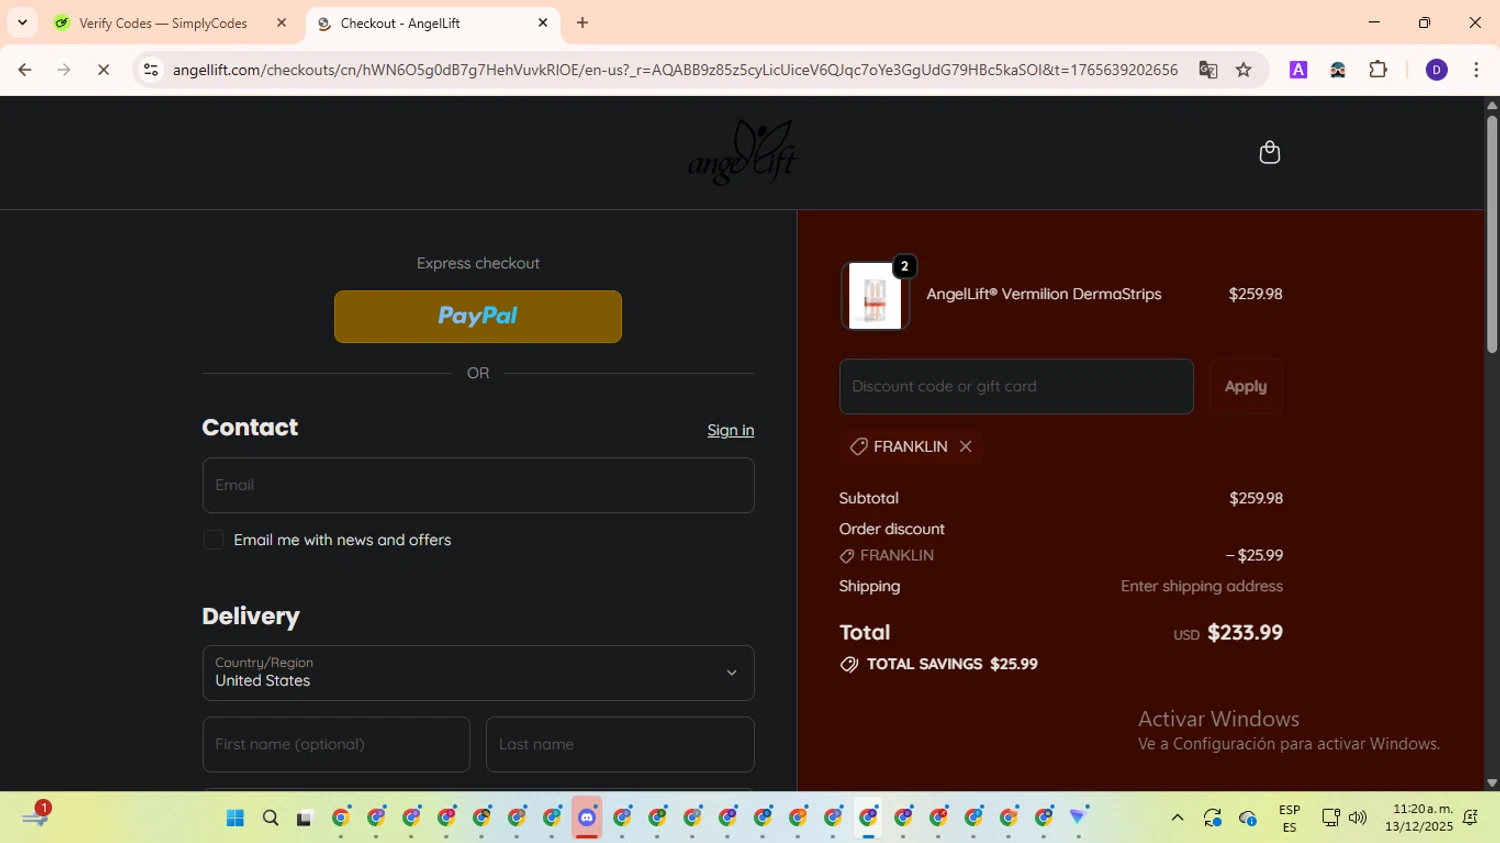Open Task View on the taskbar
1500x843 pixels.
point(304,818)
